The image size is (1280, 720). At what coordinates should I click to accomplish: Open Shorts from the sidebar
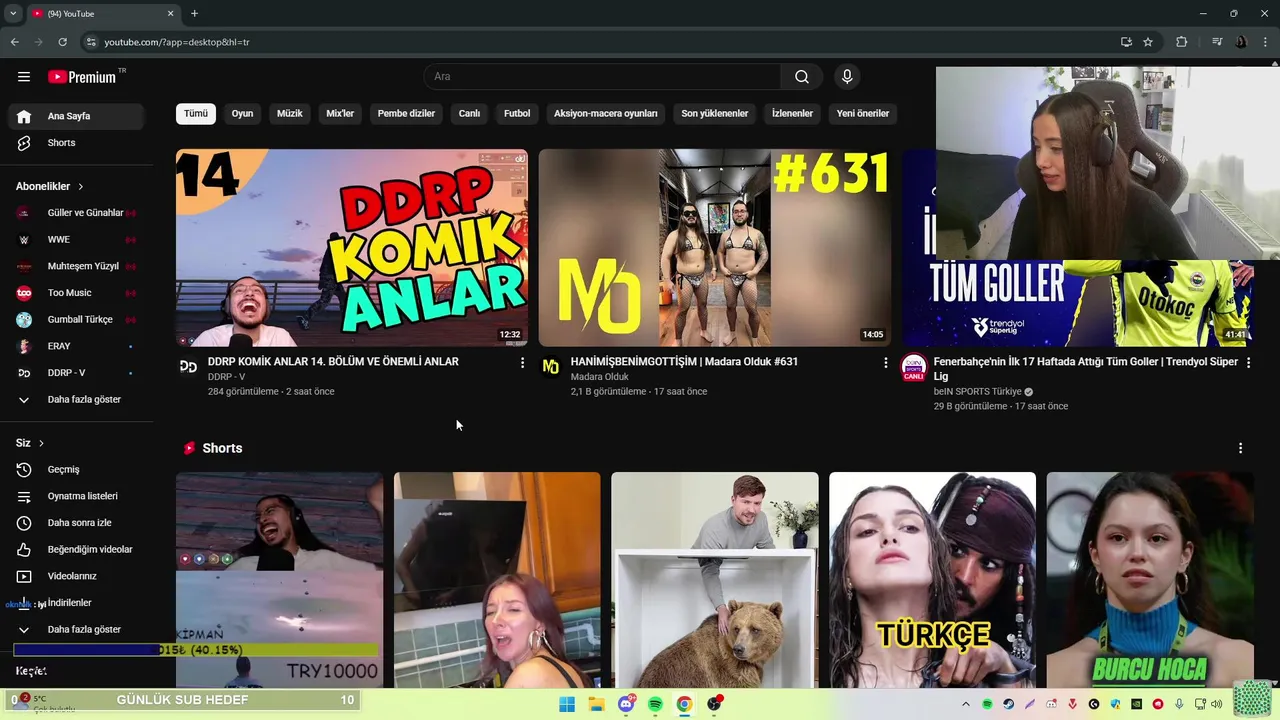(76, 143)
